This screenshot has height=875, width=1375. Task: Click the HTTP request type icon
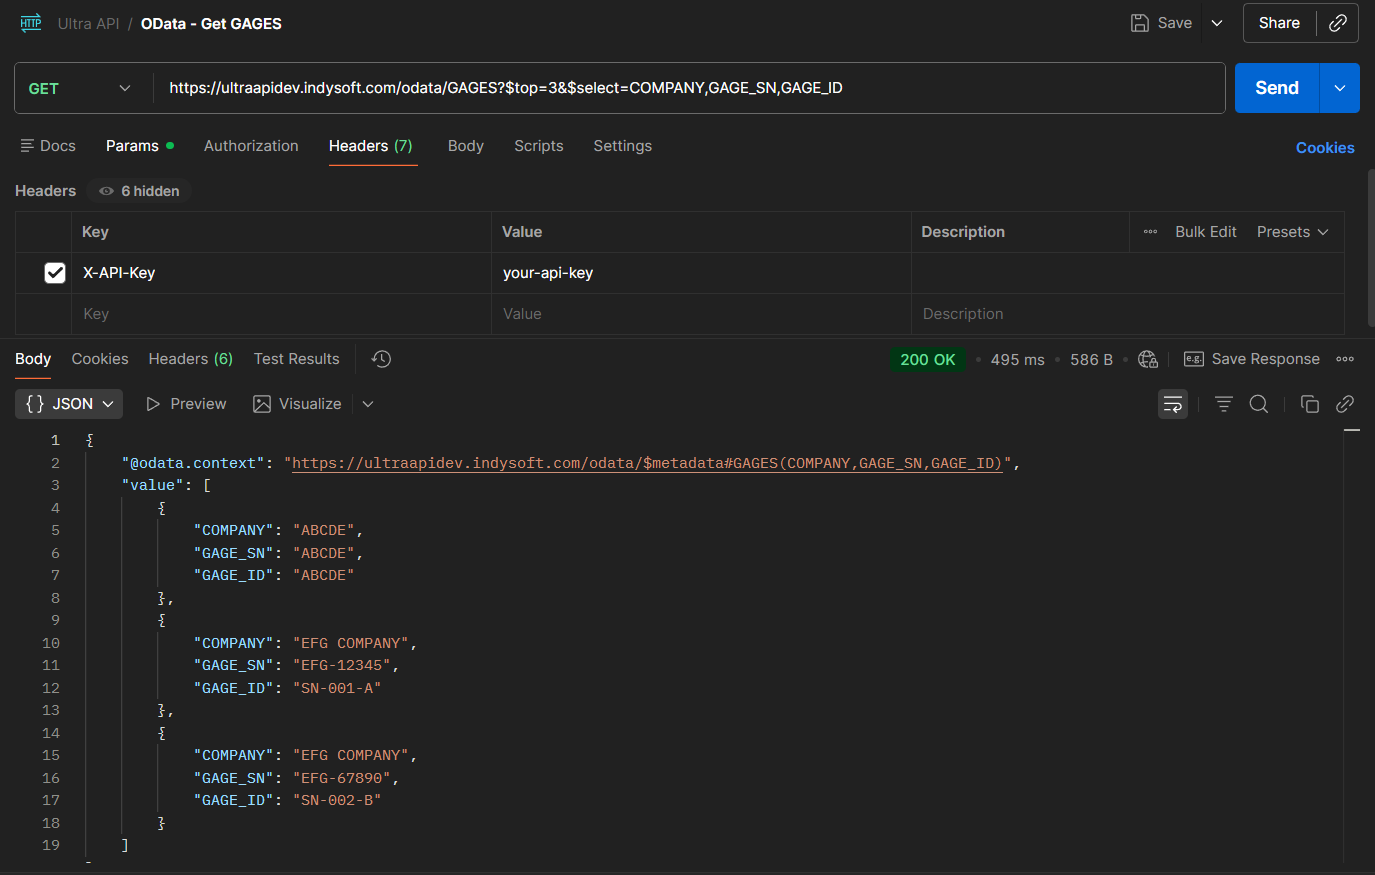tap(31, 23)
